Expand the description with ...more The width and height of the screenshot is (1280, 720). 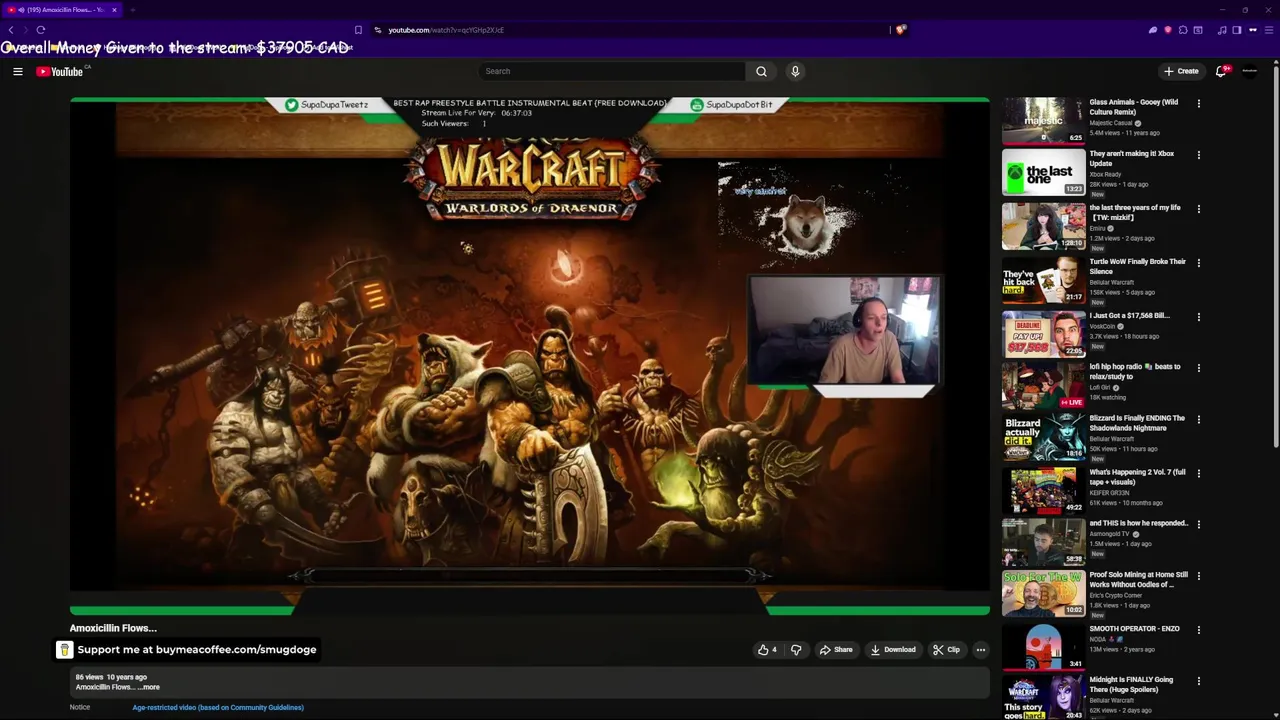[147, 687]
